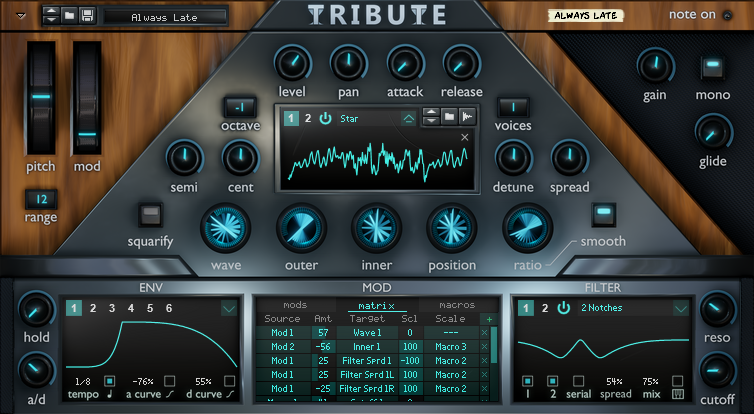
Task: Open the wavetable folder in the oscillator display
Action: click(x=449, y=116)
